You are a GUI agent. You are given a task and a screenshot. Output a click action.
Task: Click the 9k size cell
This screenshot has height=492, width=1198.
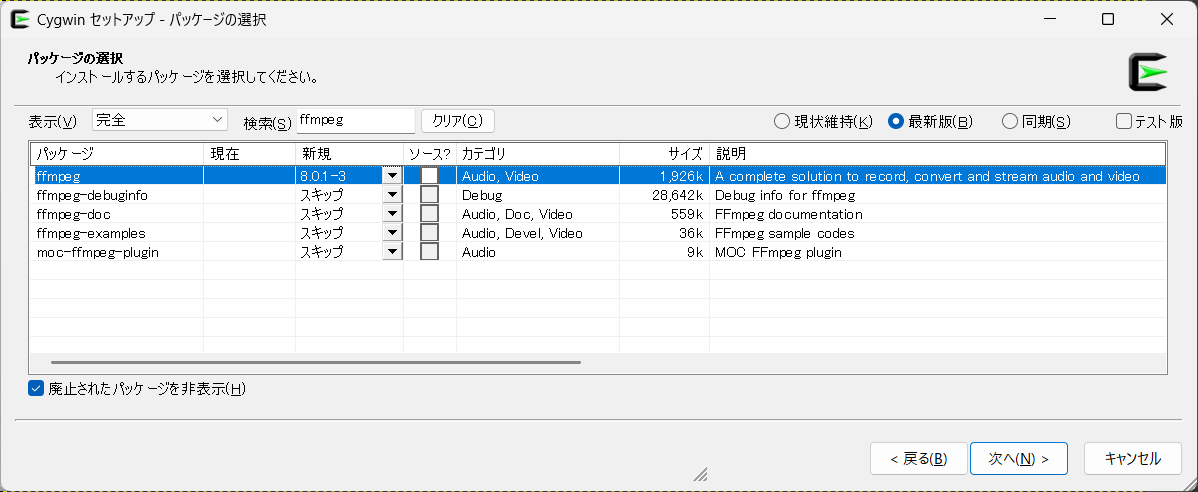(x=695, y=251)
